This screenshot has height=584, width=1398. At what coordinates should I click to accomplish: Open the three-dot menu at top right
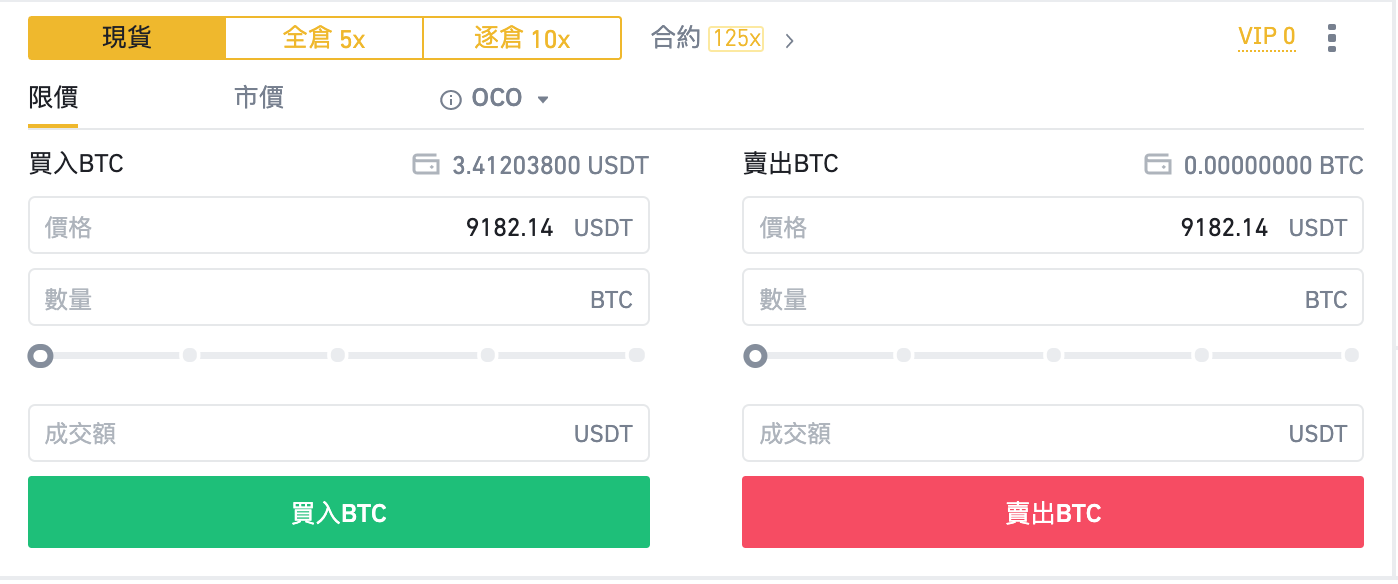[x=1332, y=37]
